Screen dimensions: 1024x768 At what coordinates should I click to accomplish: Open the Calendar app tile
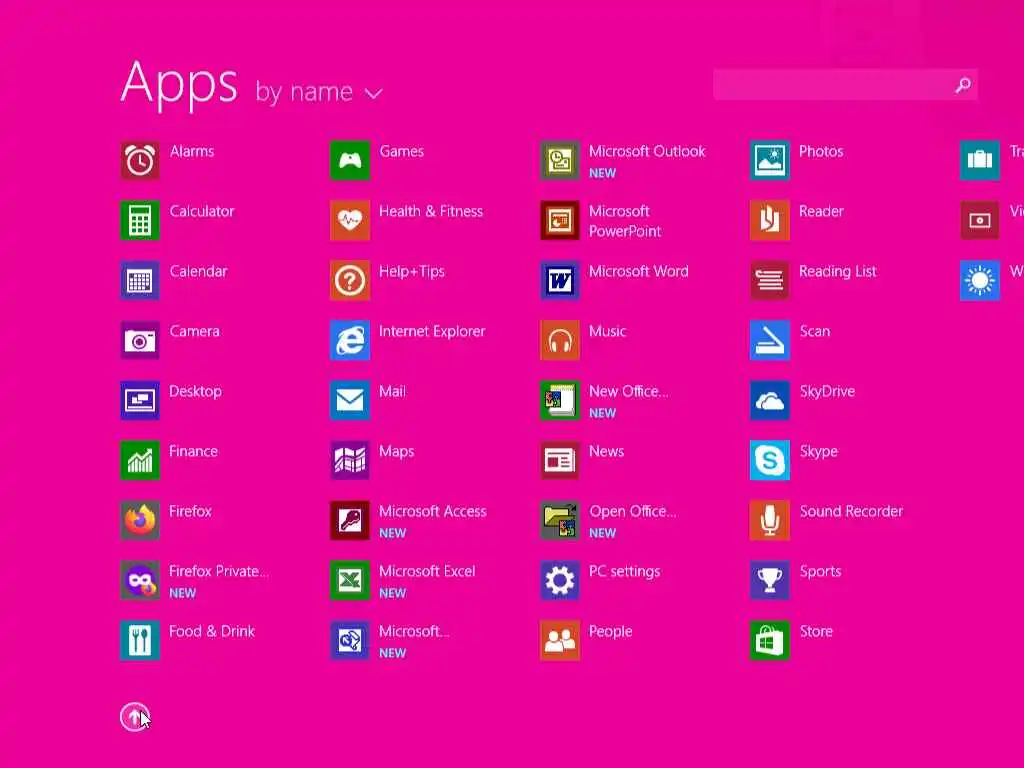140,280
